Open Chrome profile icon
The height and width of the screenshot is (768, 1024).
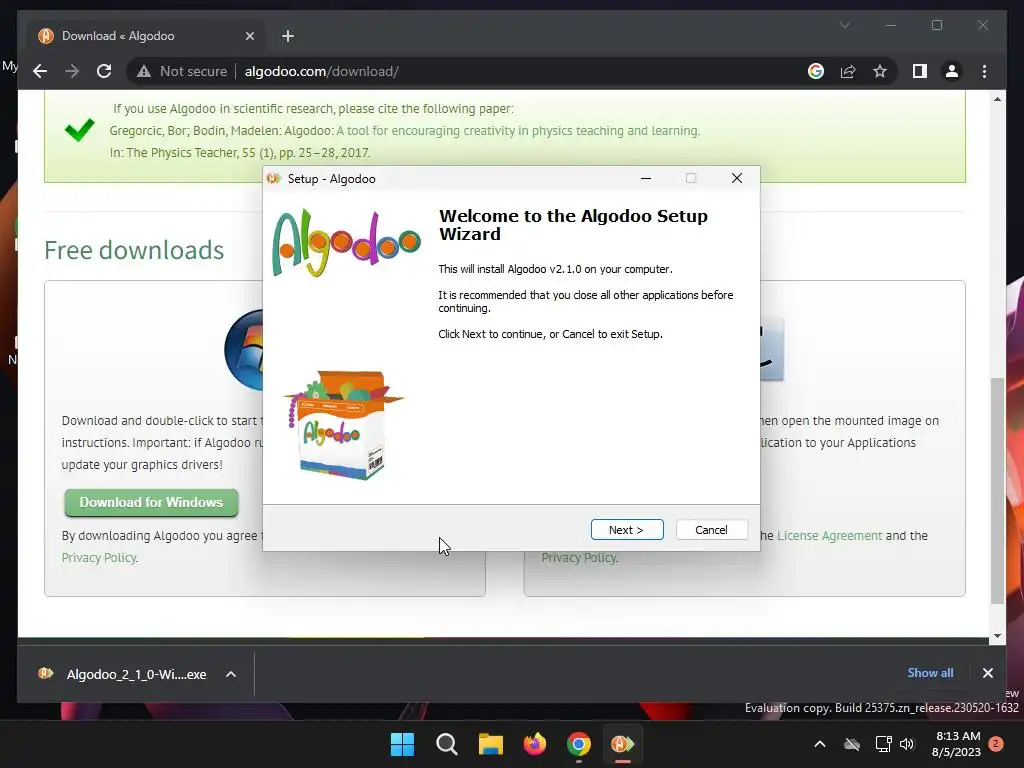coord(952,71)
